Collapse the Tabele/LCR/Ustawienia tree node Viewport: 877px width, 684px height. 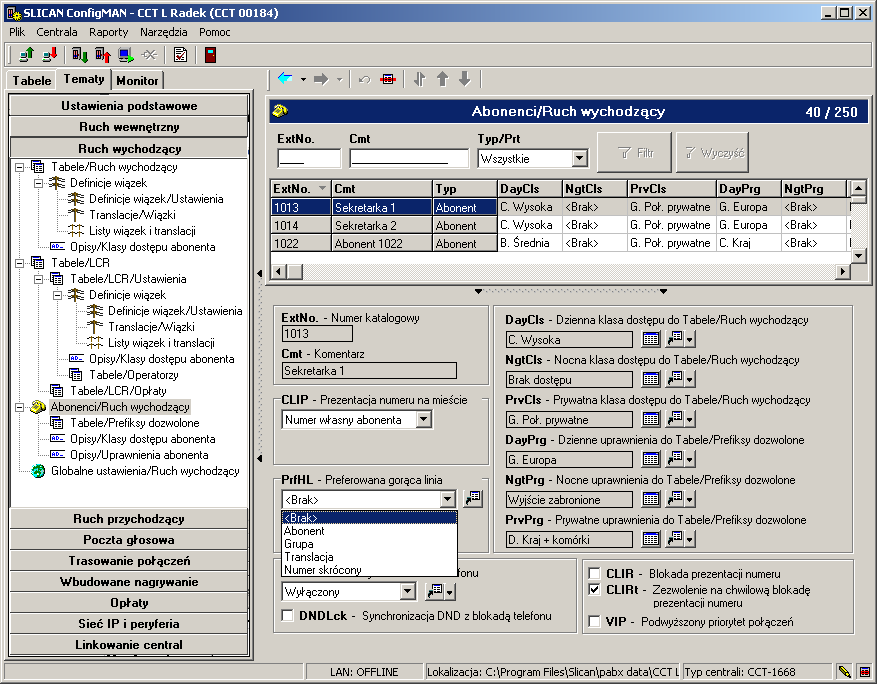(x=39, y=279)
